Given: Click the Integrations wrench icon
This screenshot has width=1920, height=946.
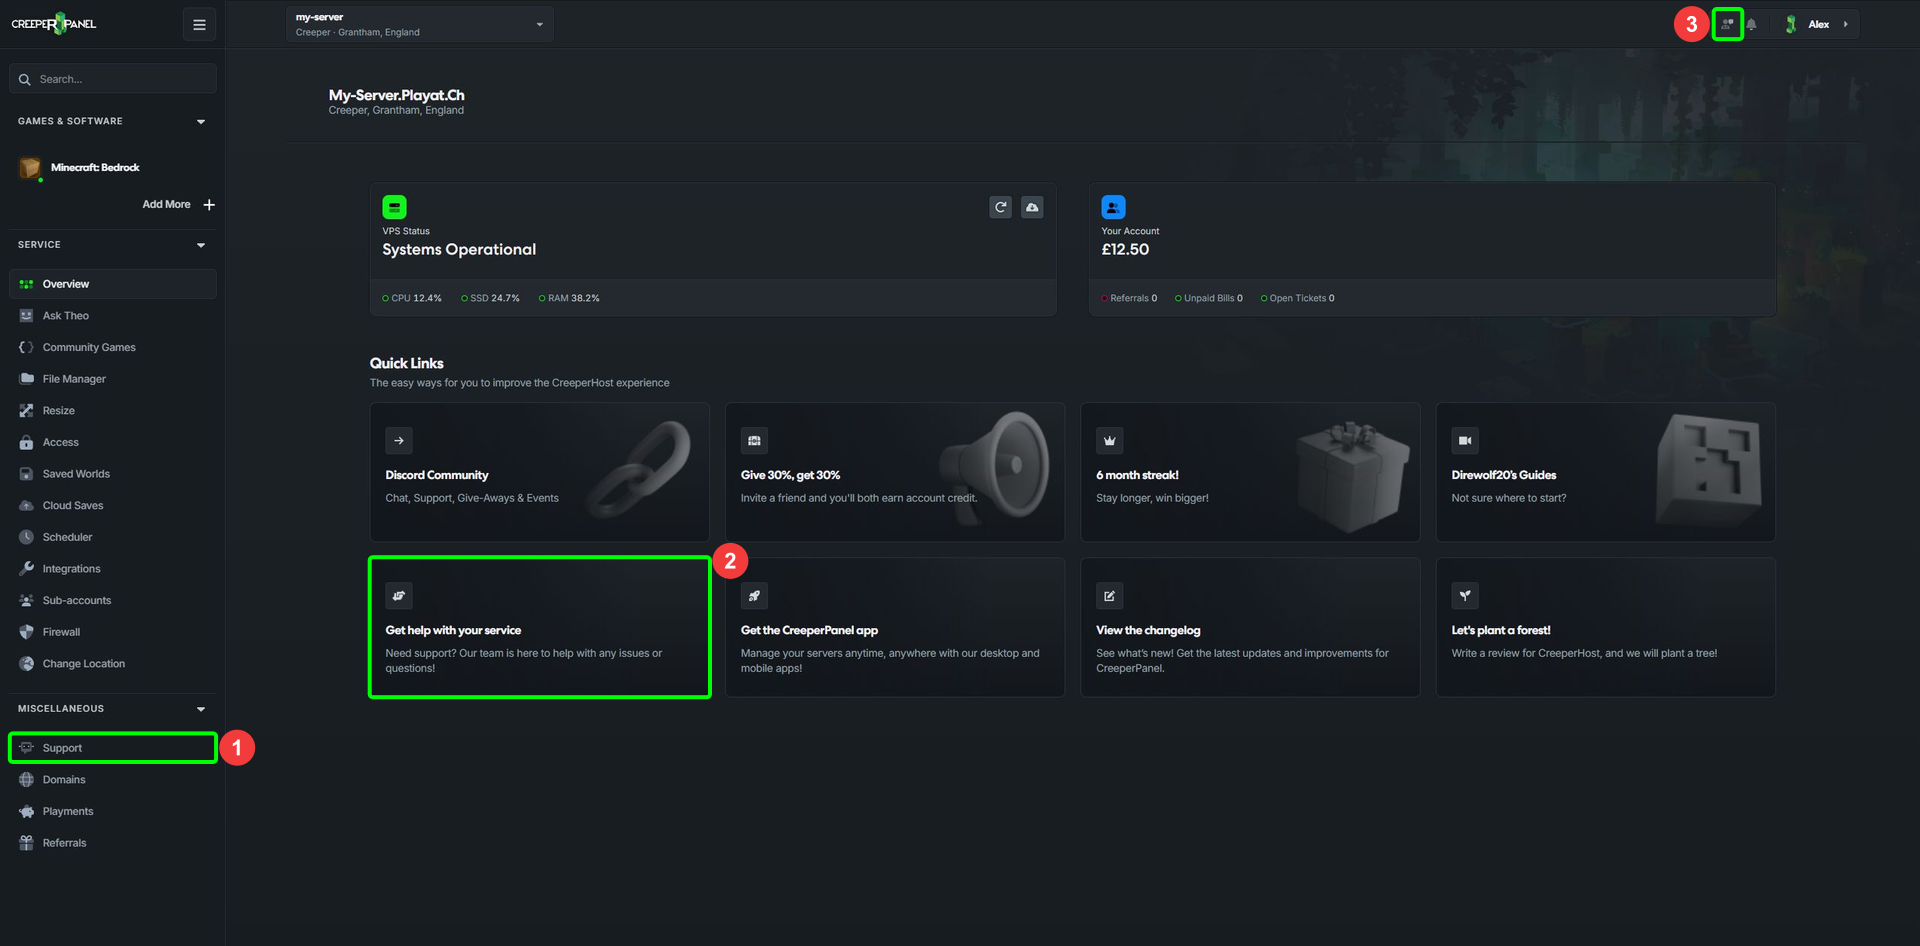Looking at the screenshot, I should point(27,569).
